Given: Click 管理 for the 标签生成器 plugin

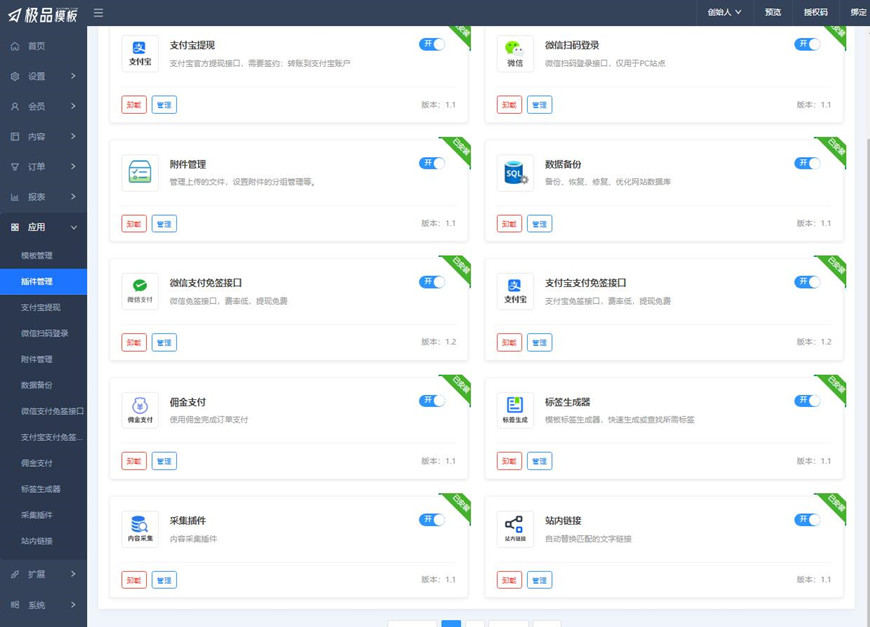Looking at the screenshot, I should [539, 462].
